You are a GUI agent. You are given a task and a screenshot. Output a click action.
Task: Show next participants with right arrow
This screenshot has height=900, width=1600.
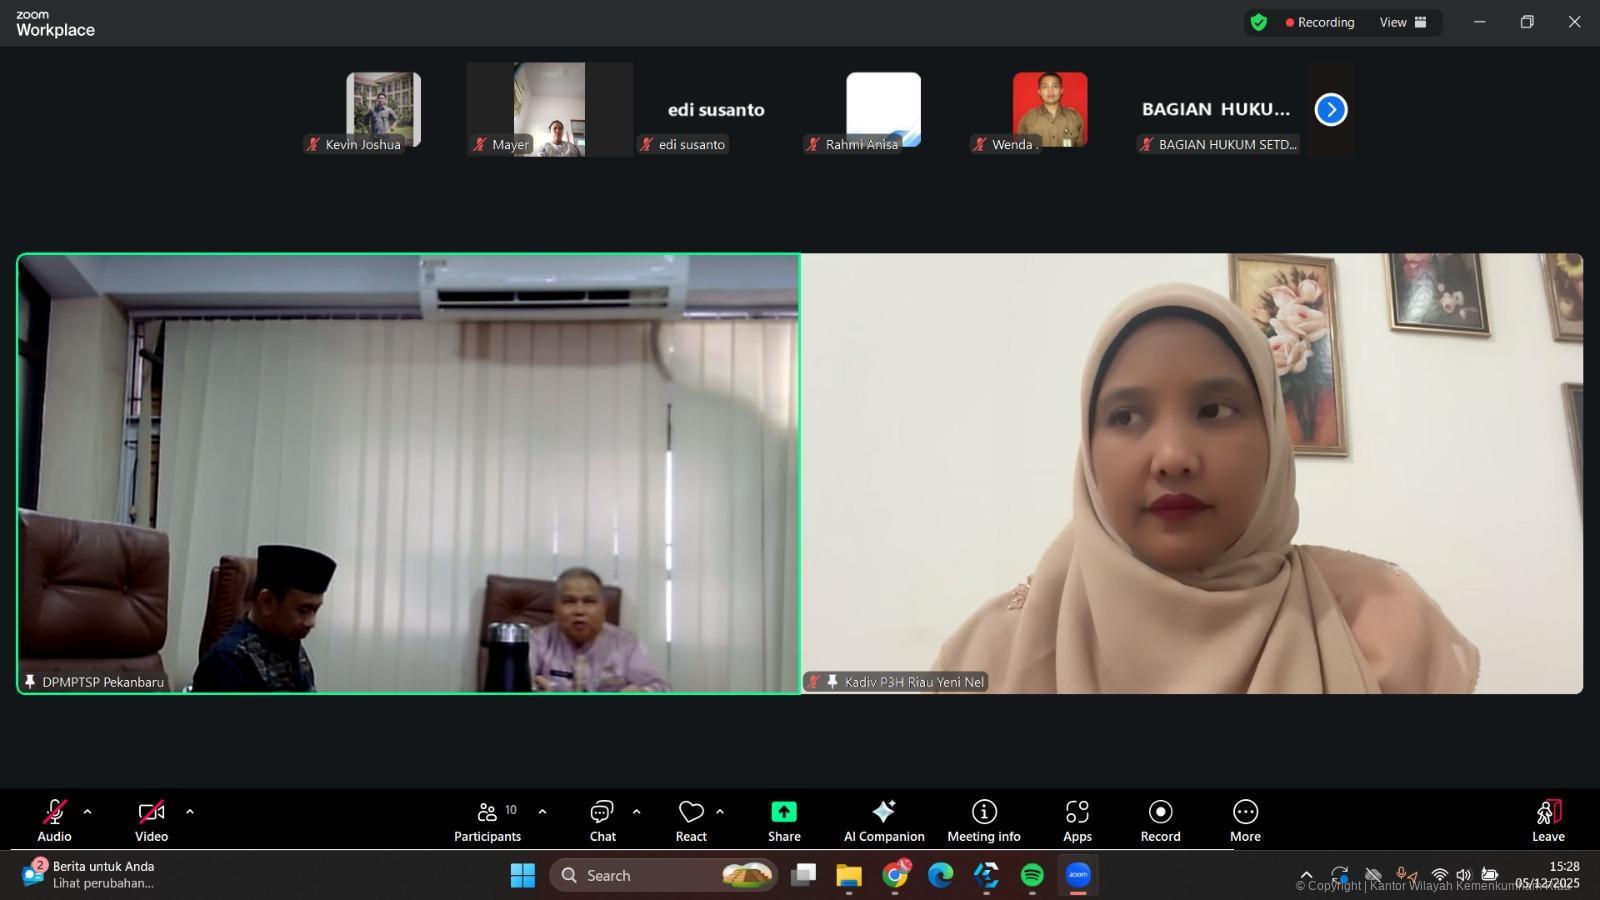[1331, 110]
